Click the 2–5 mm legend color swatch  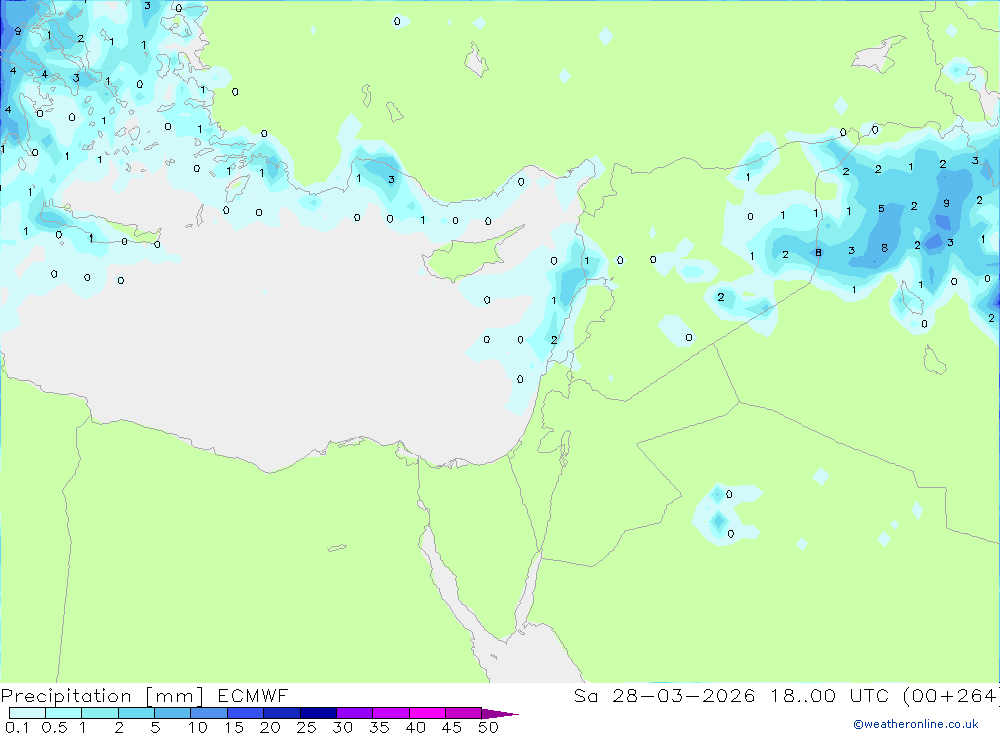point(136,713)
